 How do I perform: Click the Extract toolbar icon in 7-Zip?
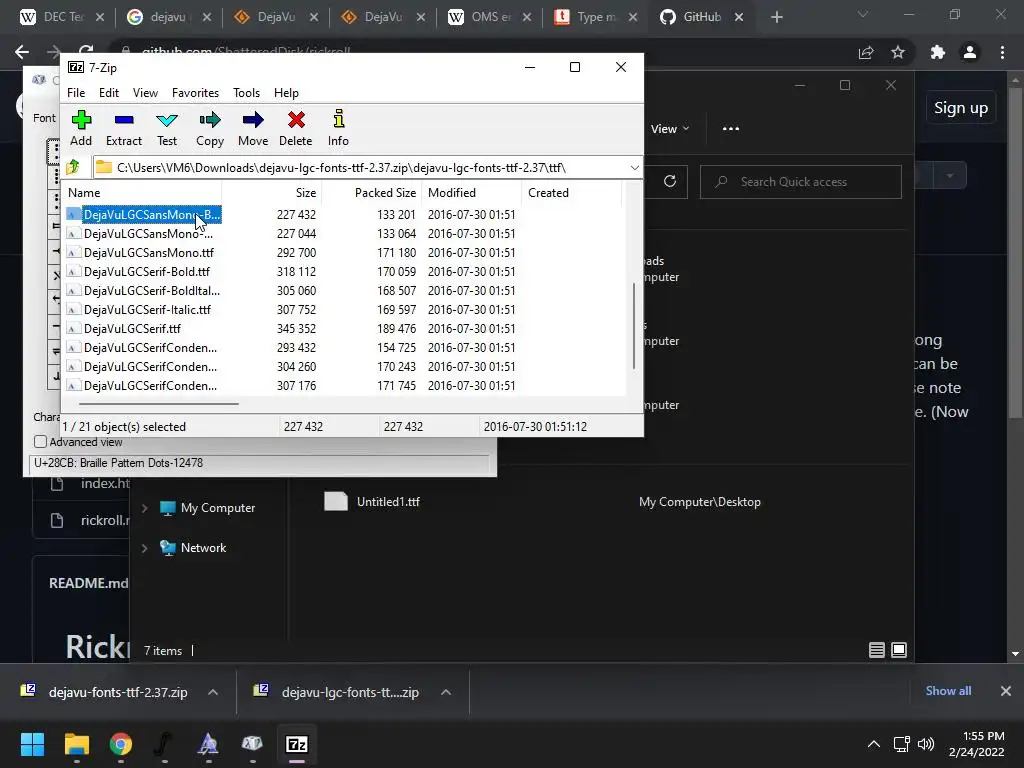(123, 128)
